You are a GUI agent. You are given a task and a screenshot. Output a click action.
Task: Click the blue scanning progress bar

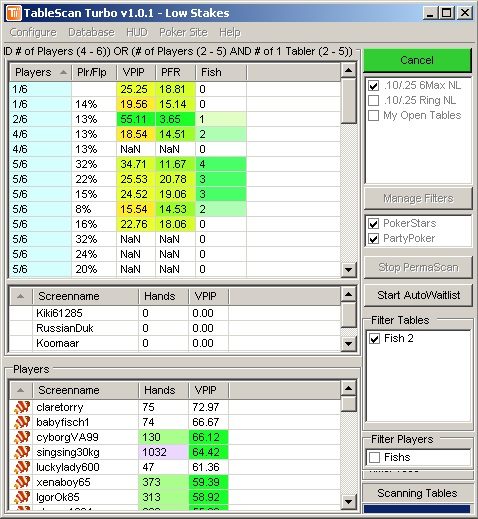(417, 509)
